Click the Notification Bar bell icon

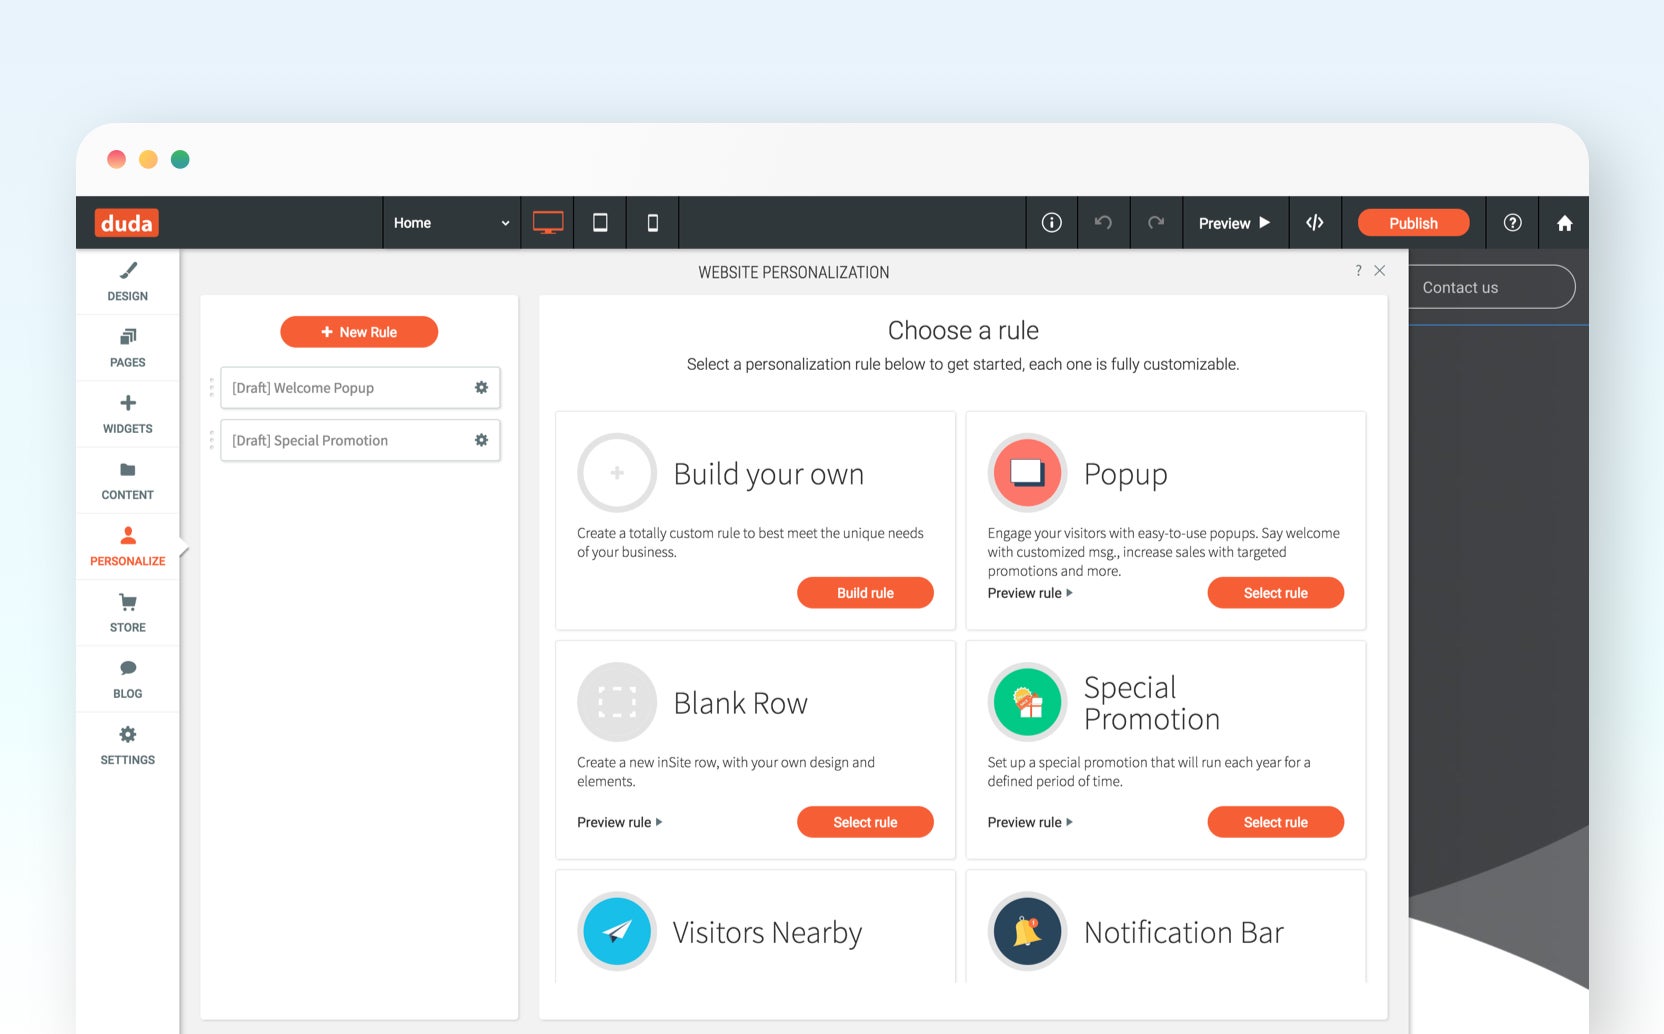[x=1027, y=931]
